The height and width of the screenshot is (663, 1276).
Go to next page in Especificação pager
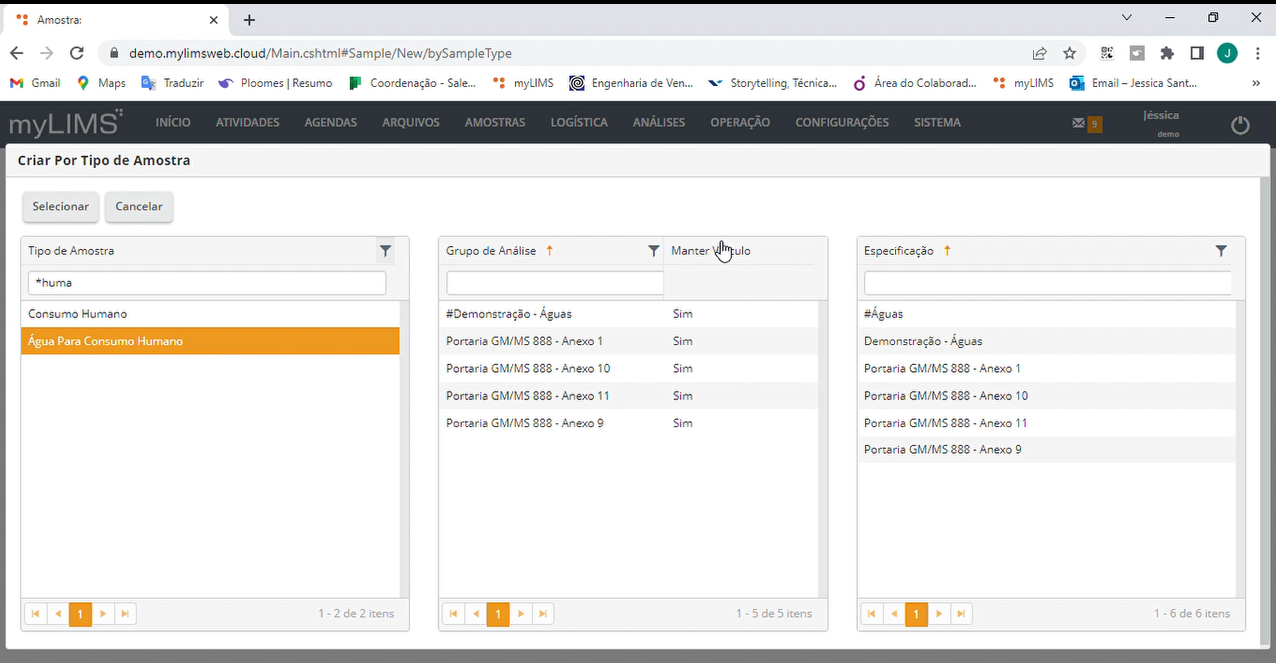coord(938,614)
